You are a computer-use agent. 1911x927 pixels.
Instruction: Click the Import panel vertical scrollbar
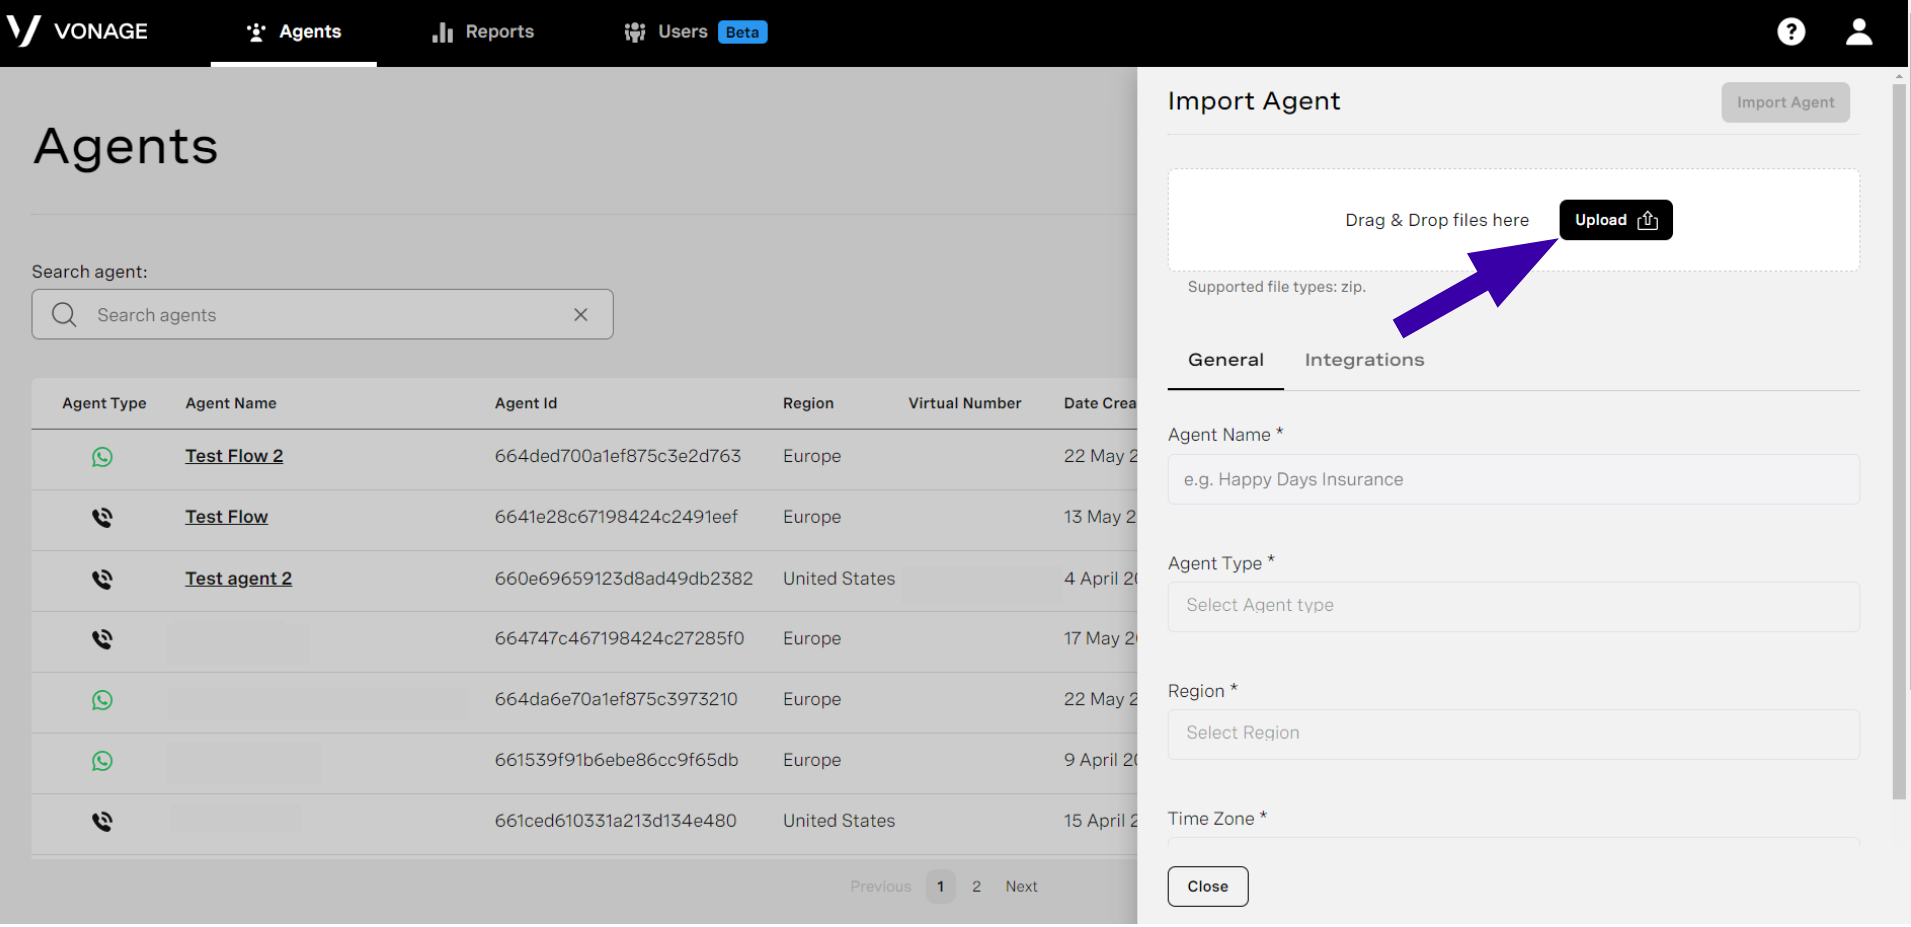[x=1899, y=440]
